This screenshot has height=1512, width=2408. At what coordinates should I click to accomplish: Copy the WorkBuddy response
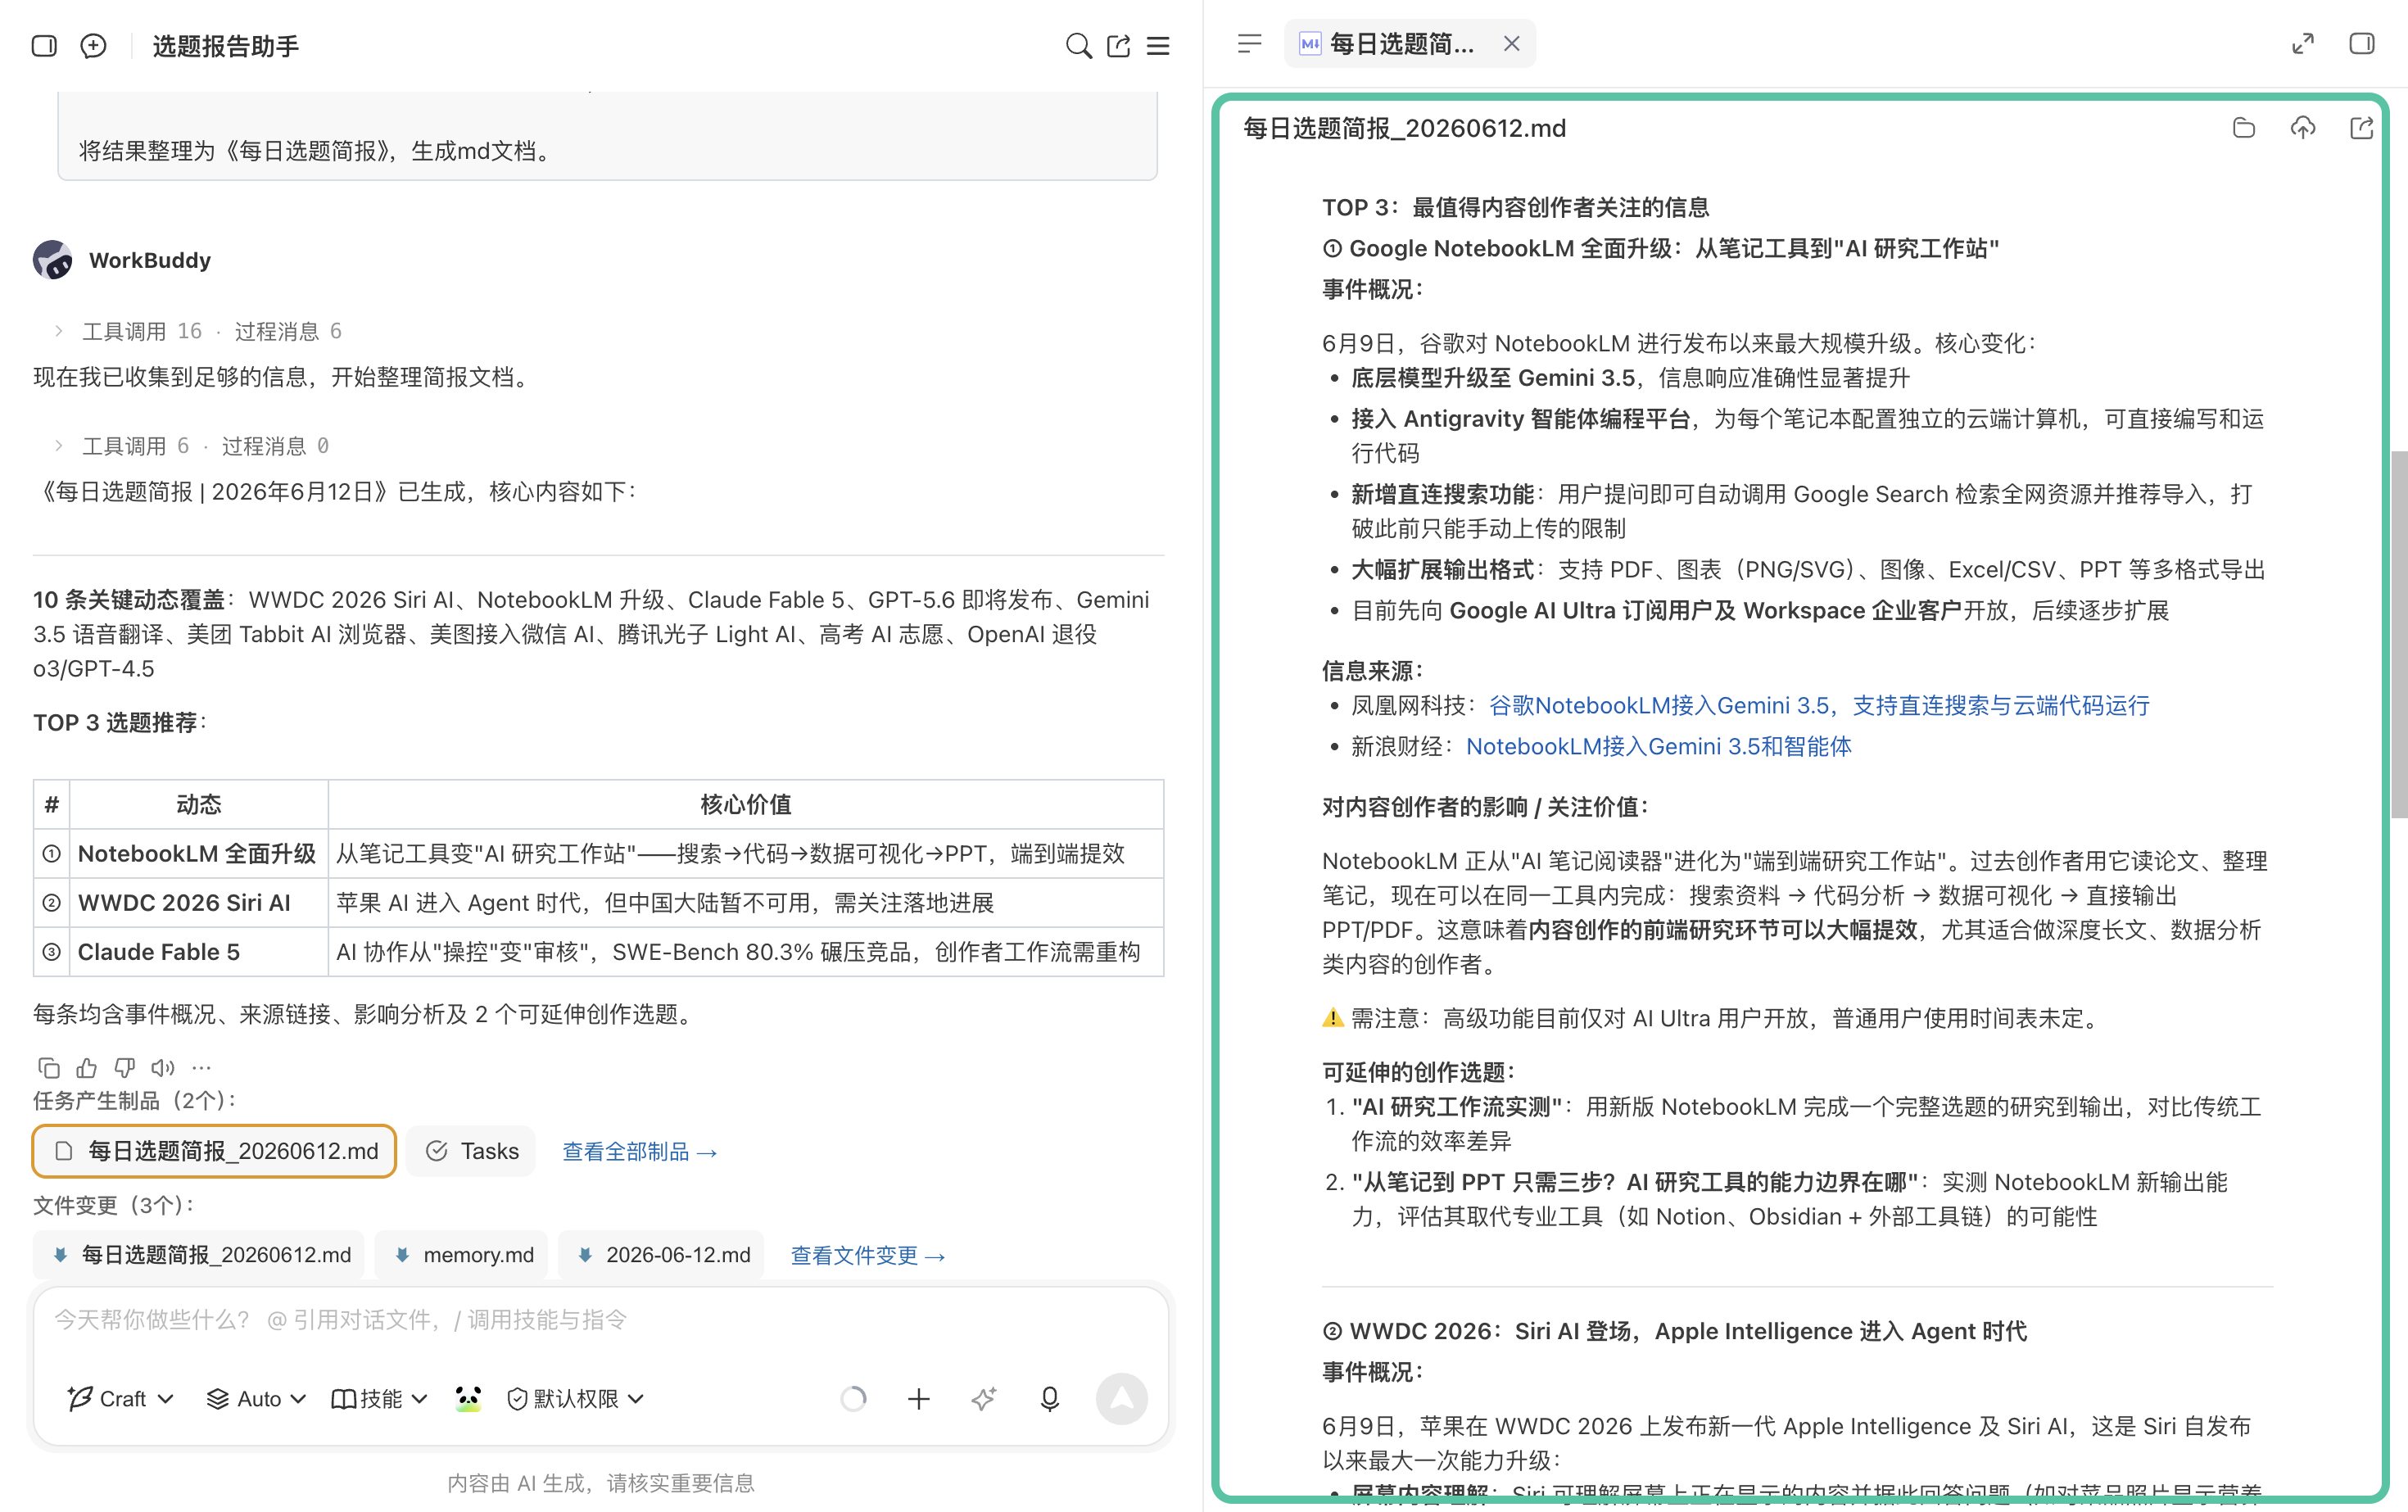tap(48, 1068)
